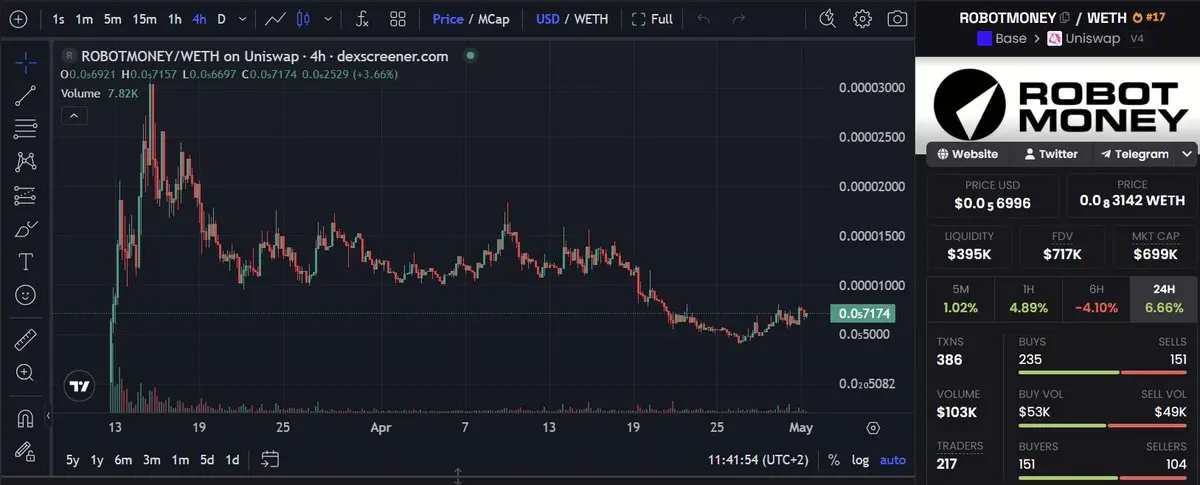
Task: Open the token Telegram link
Action: [x=1134, y=154]
